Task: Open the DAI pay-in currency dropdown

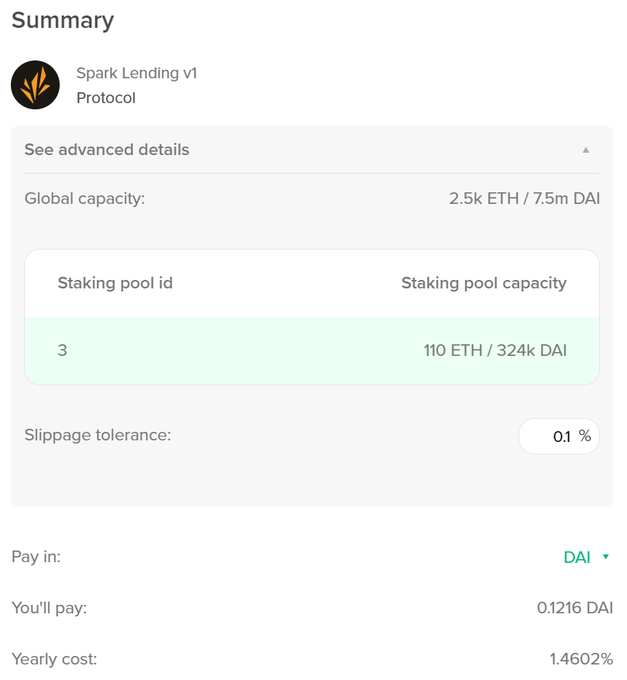Action: pos(587,557)
